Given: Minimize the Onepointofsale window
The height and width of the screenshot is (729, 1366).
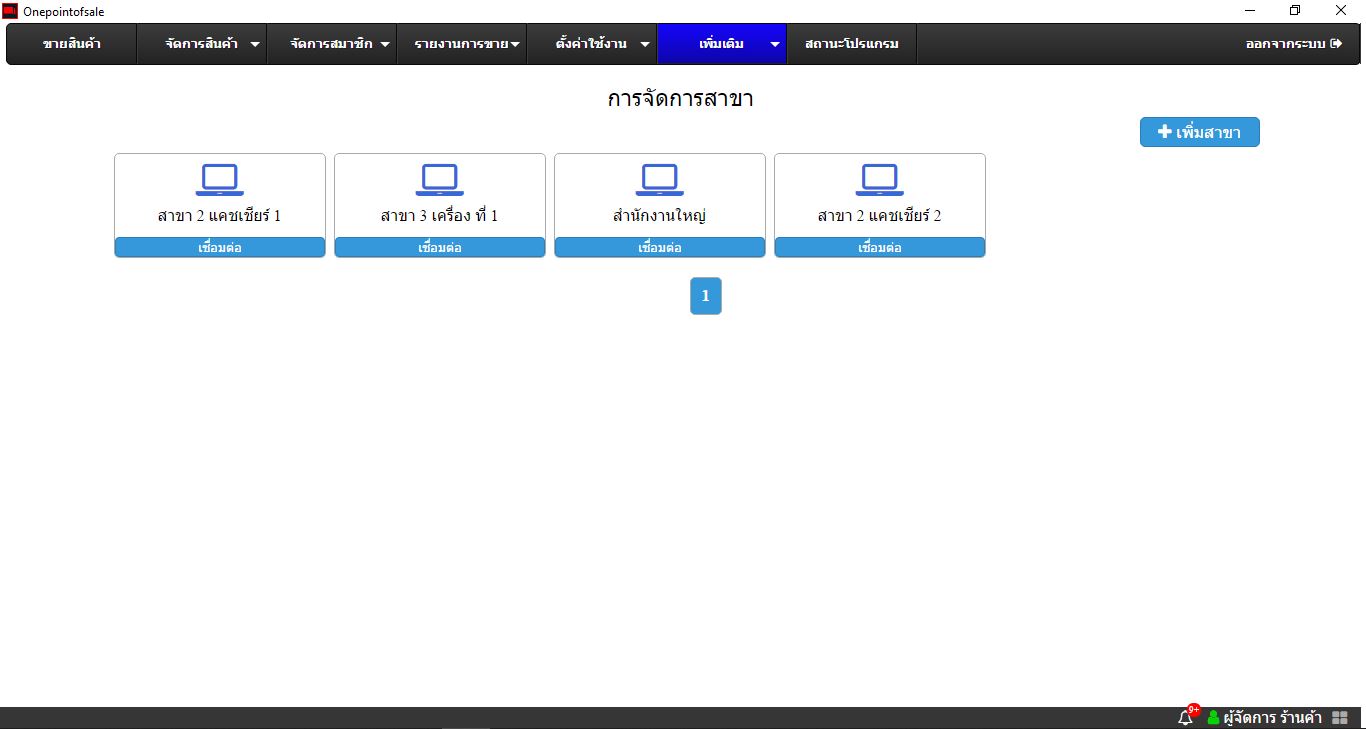Looking at the screenshot, I should point(1250,10).
